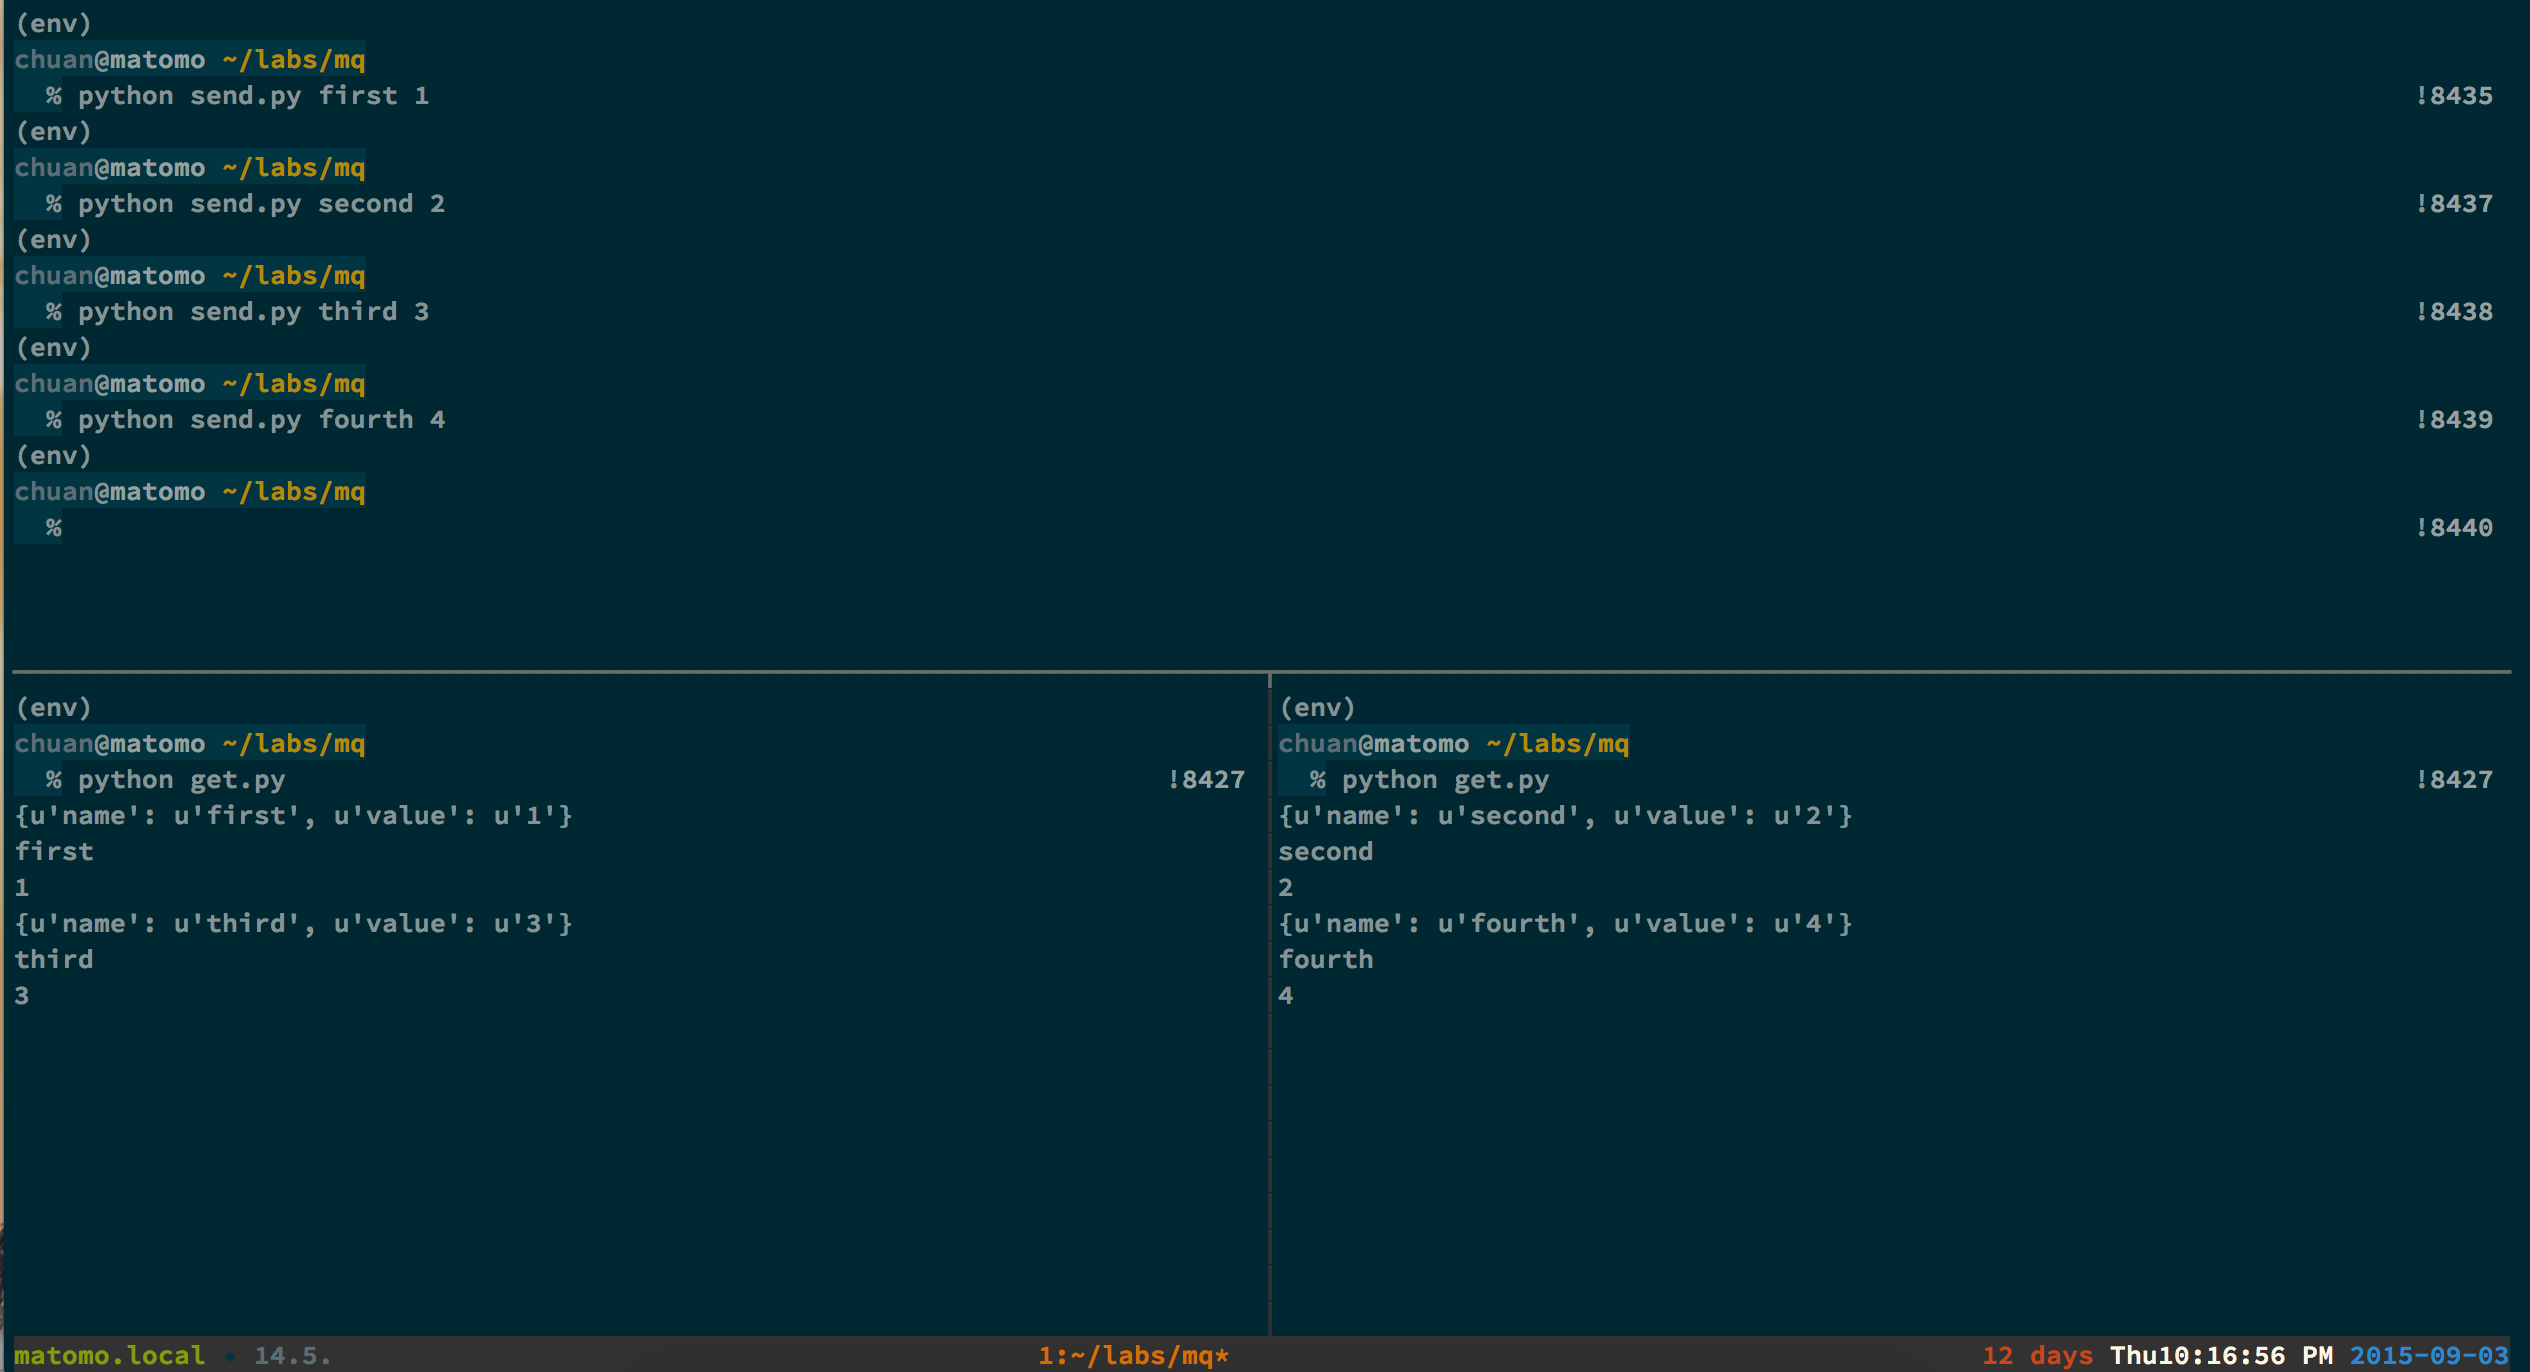This screenshot has width=2530, height=1372.
Task: Click the command 'python send.py first 1'
Action: coord(253,96)
